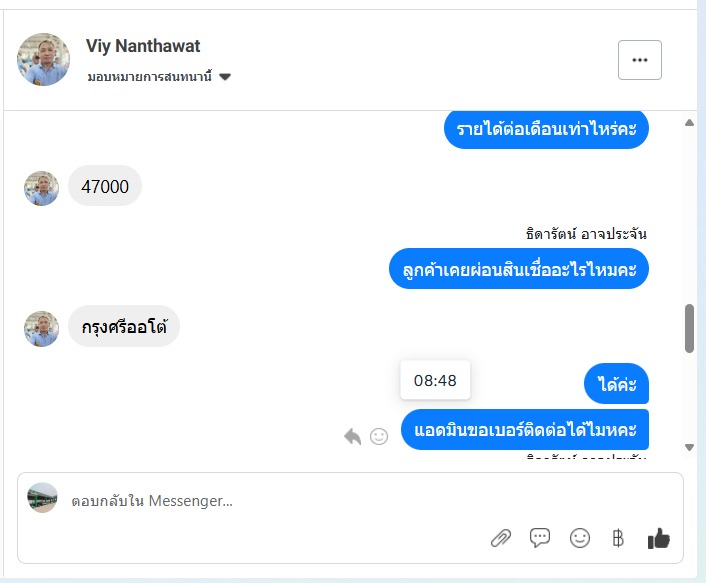The image size is (706, 583).
Task: Click the attach file paperclip icon
Action: [501, 538]
